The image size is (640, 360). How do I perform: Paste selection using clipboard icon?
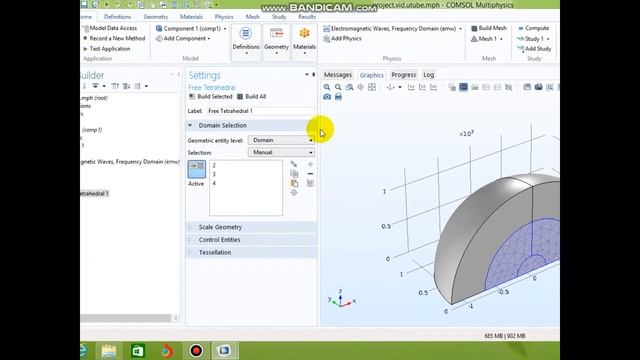(x=294, y=183)
